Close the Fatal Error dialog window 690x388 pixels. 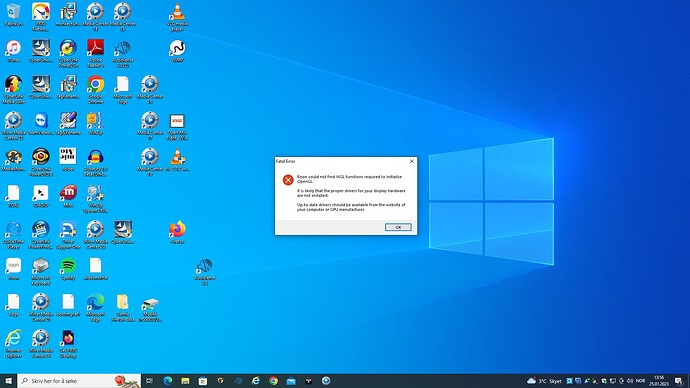(412, 161)
